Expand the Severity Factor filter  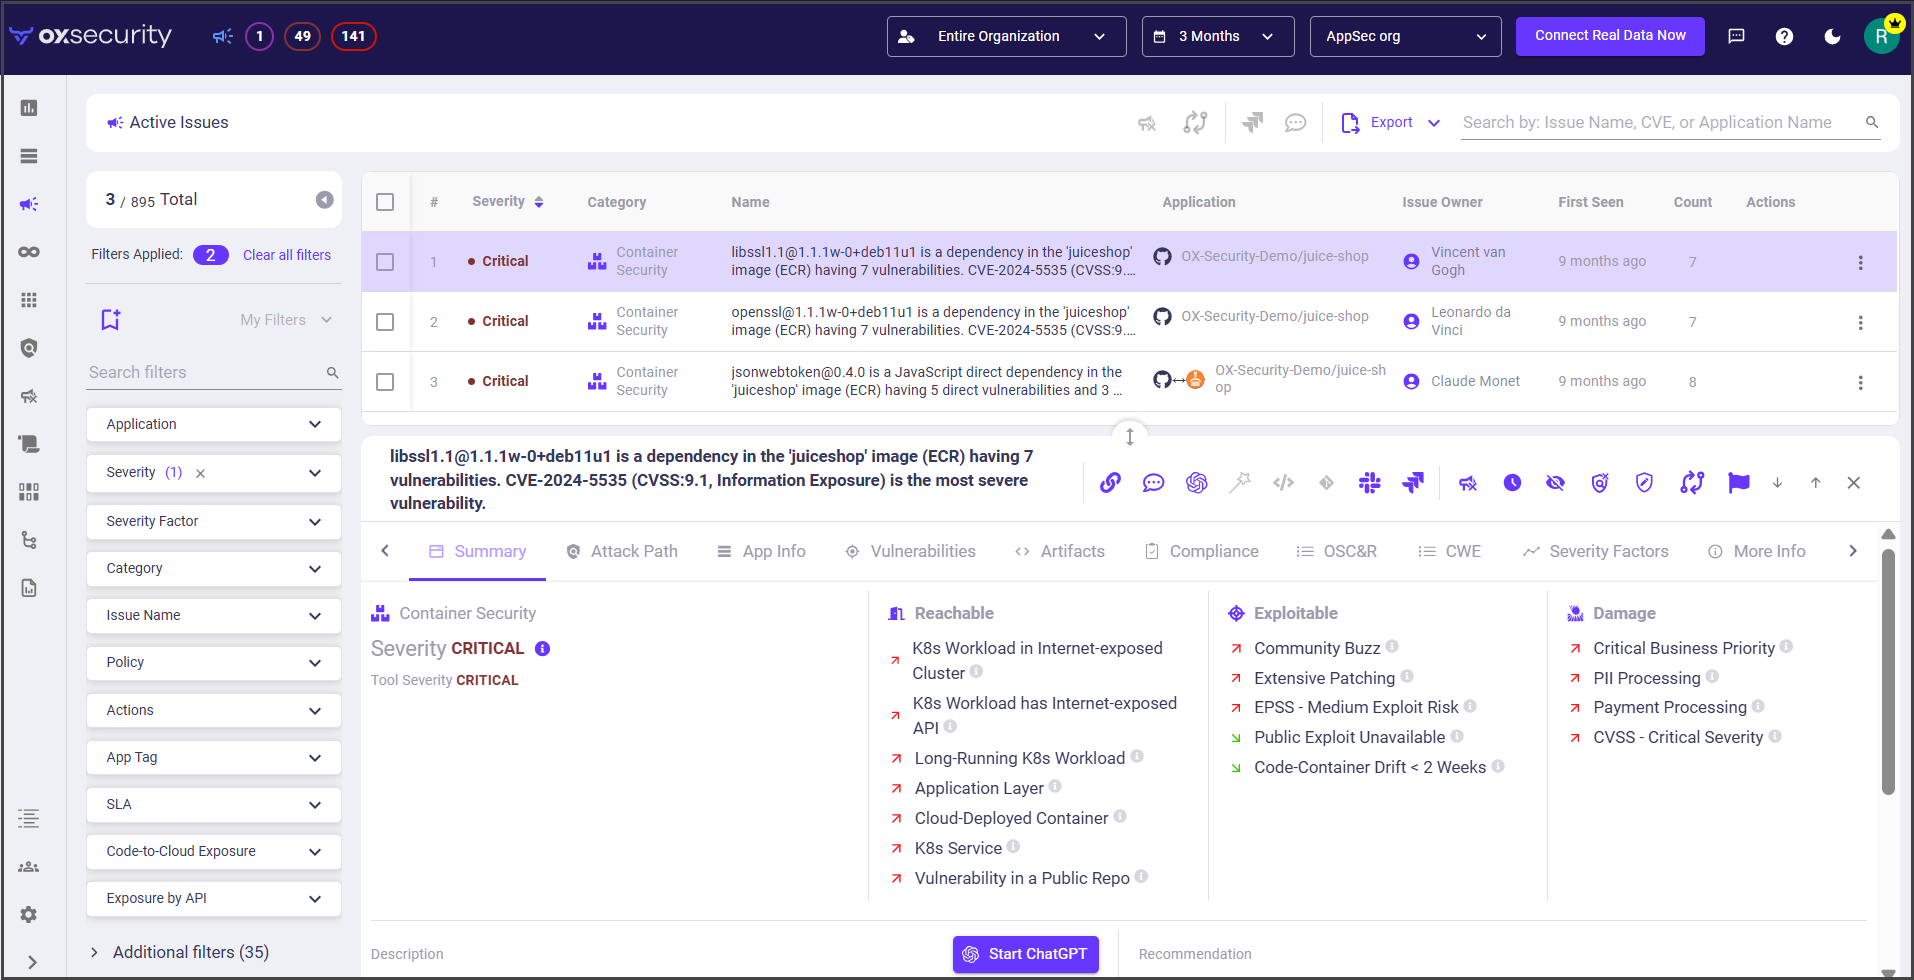(x=213, y=521)
